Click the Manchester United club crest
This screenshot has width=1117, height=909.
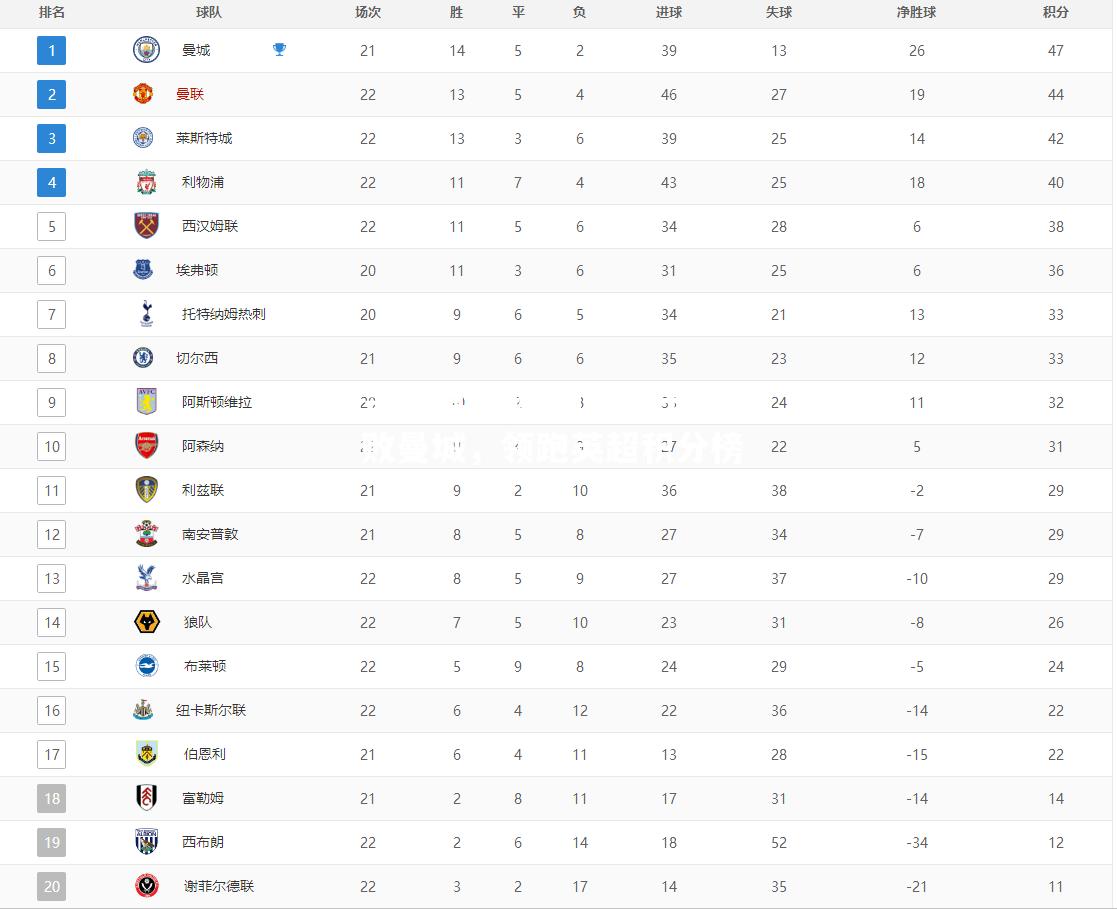click(x=142, y=94)
